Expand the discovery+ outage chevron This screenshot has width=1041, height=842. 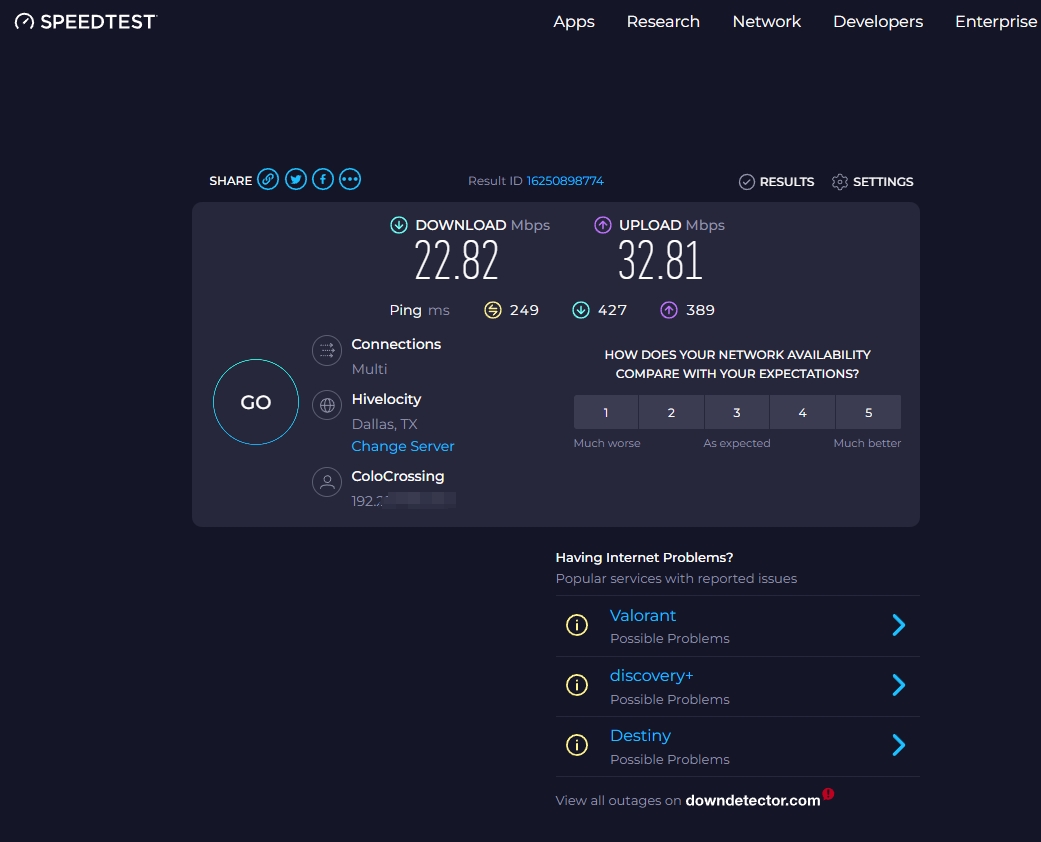(x=898, y=685)
